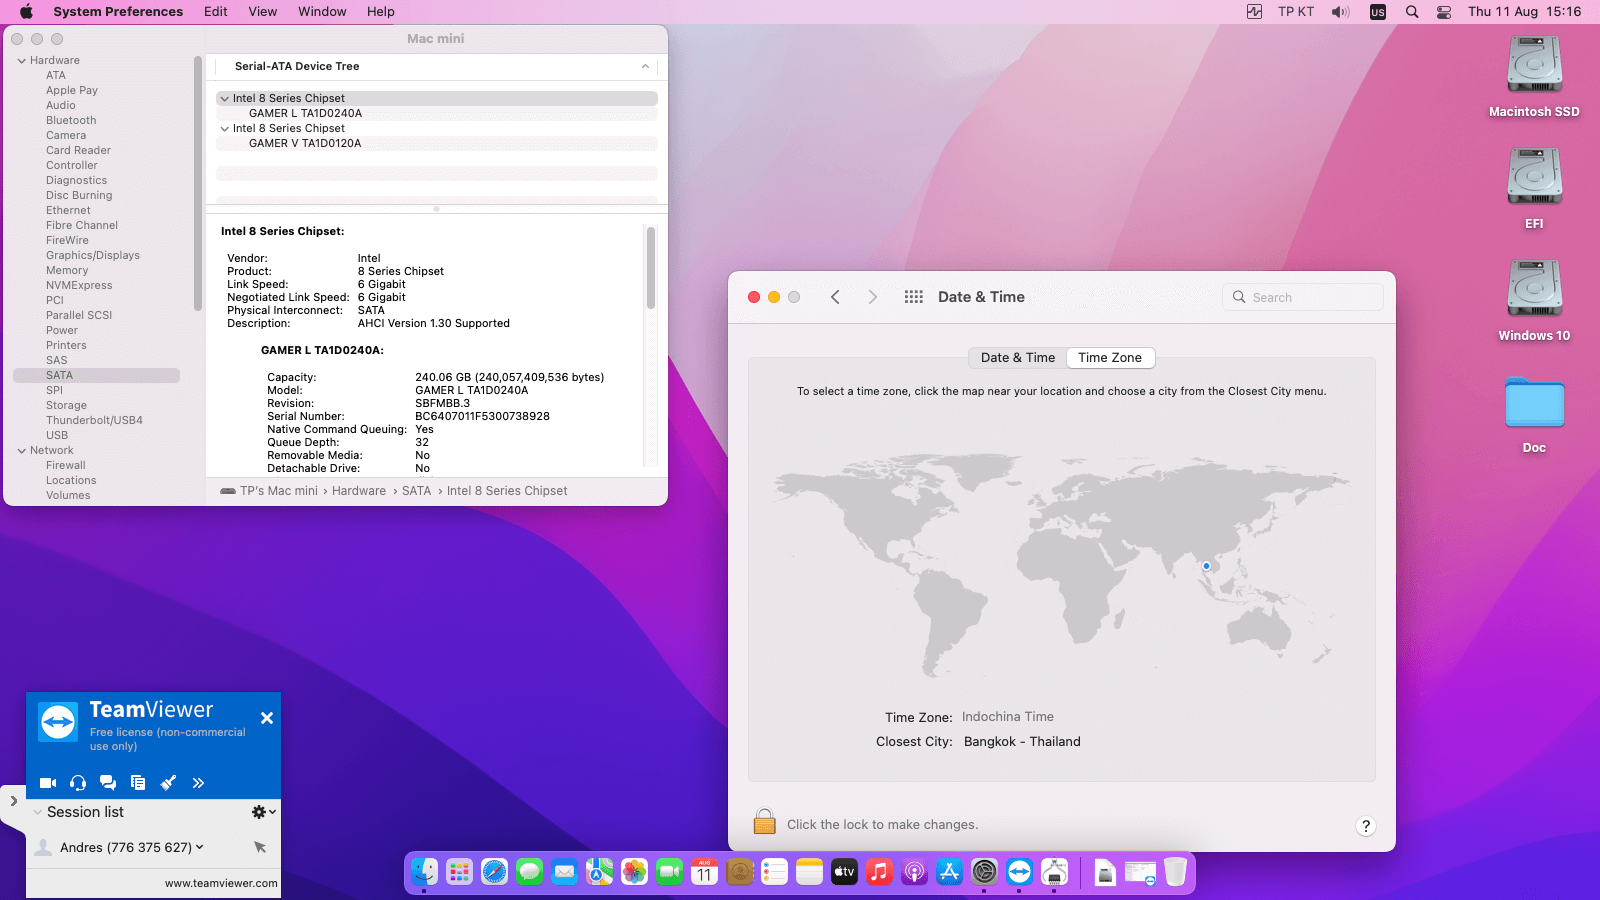Image resolution: width=1600 pixels, height=900 pixels.
Task: Collapse the first Intel 8 Series Chipset
Action: (225, 99)
